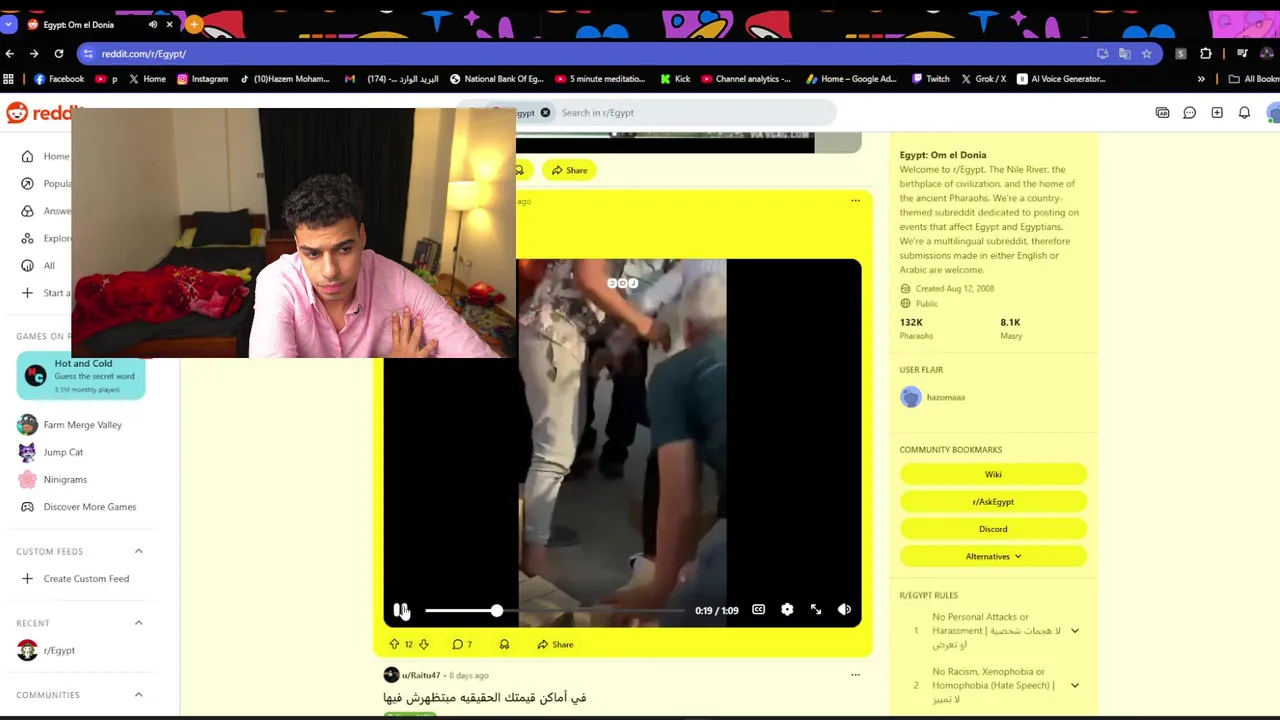This screenshot has height=720, width=1280.
Task: Open Reddit notifications bell
Action: coord(1244,113)
